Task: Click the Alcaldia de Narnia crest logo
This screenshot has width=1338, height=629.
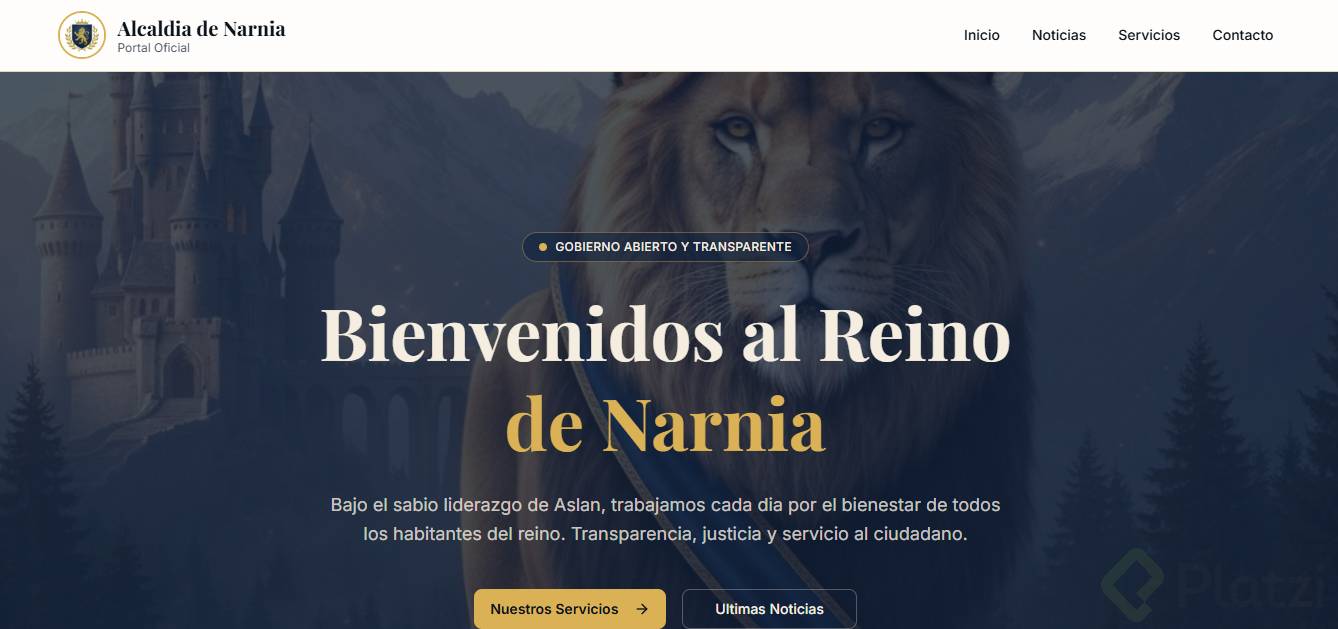Action: point(82,35)
